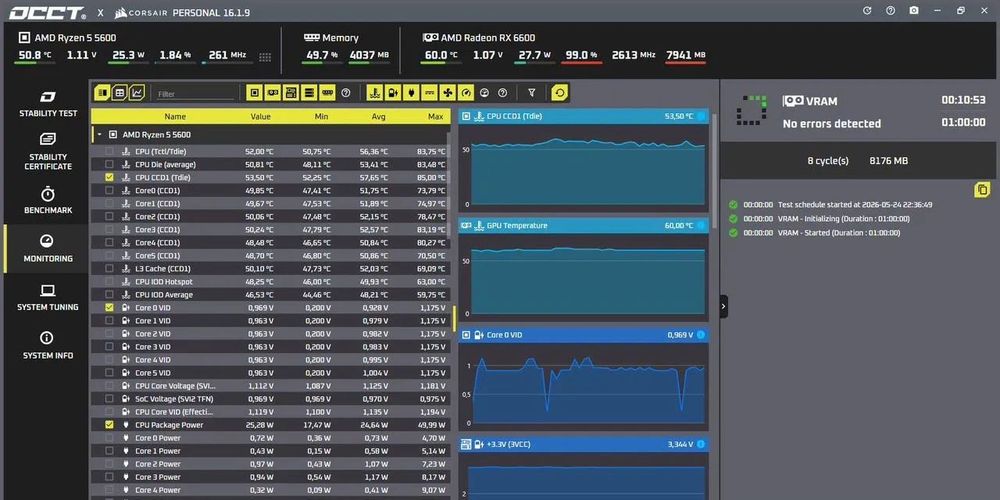Copy the test log with clipboard icon
Viewport: 1000px width, 500px height.
point(982,189)
